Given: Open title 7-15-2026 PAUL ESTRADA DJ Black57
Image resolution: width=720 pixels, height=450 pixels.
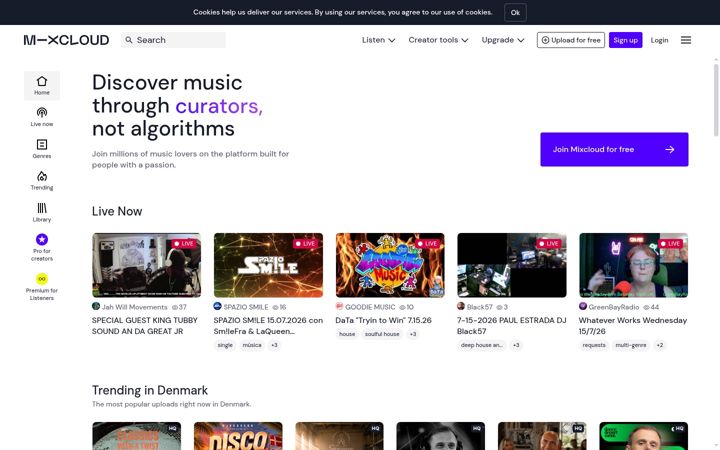Looking at the screenshot, I should click(512, 326).
